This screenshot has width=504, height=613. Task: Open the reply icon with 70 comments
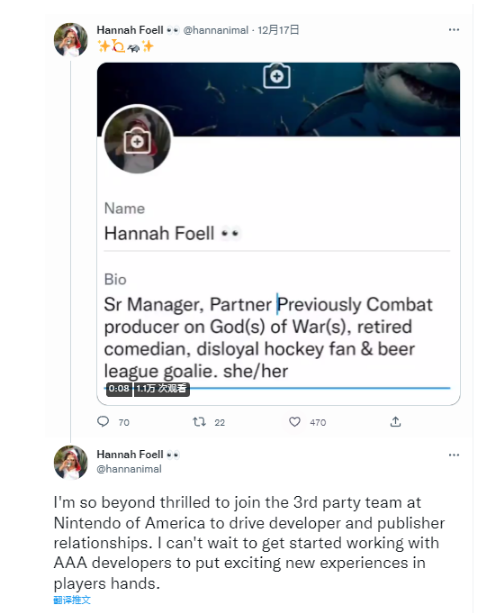pos(103,422)
